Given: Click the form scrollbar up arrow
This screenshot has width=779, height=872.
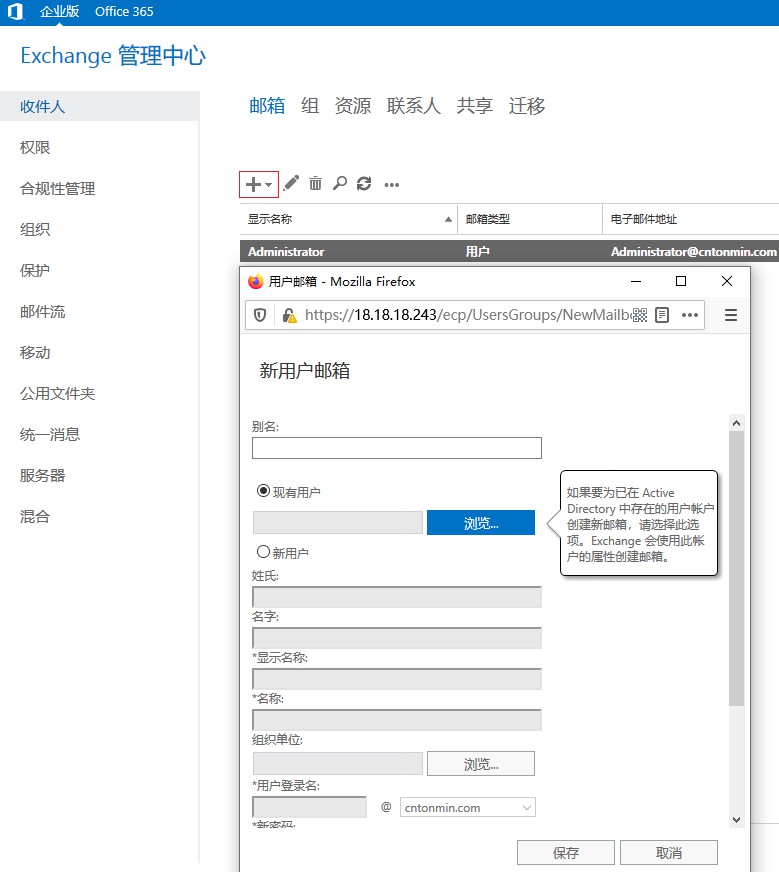Looking at the screenshot, I should point(736,423).
